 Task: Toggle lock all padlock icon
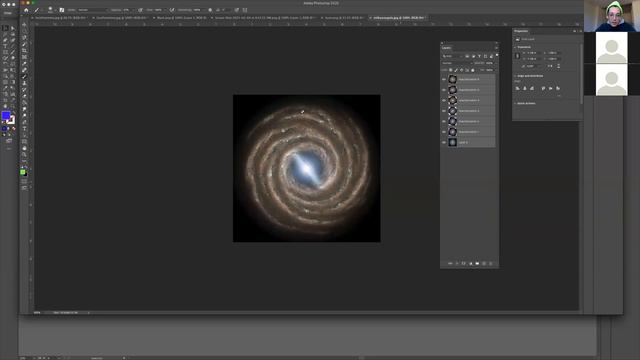[473, 70]
